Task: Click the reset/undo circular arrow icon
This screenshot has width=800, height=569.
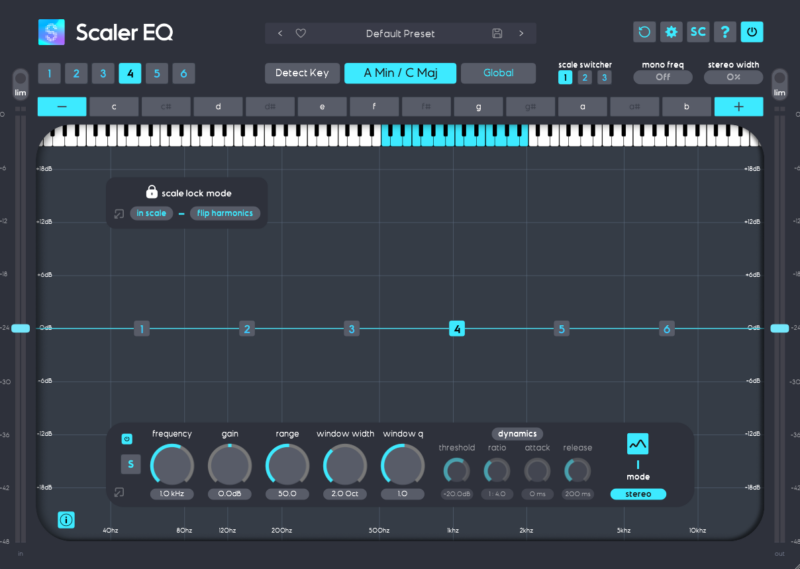Action: tap(645, 32)
